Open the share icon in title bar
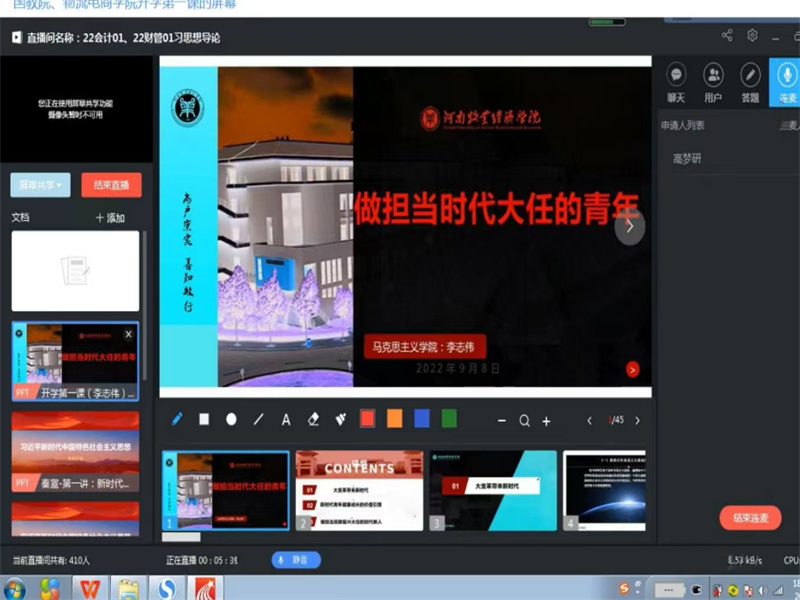The height and width of the screenshot is (600, 800). pyautogui.click(x=727, y=36)
